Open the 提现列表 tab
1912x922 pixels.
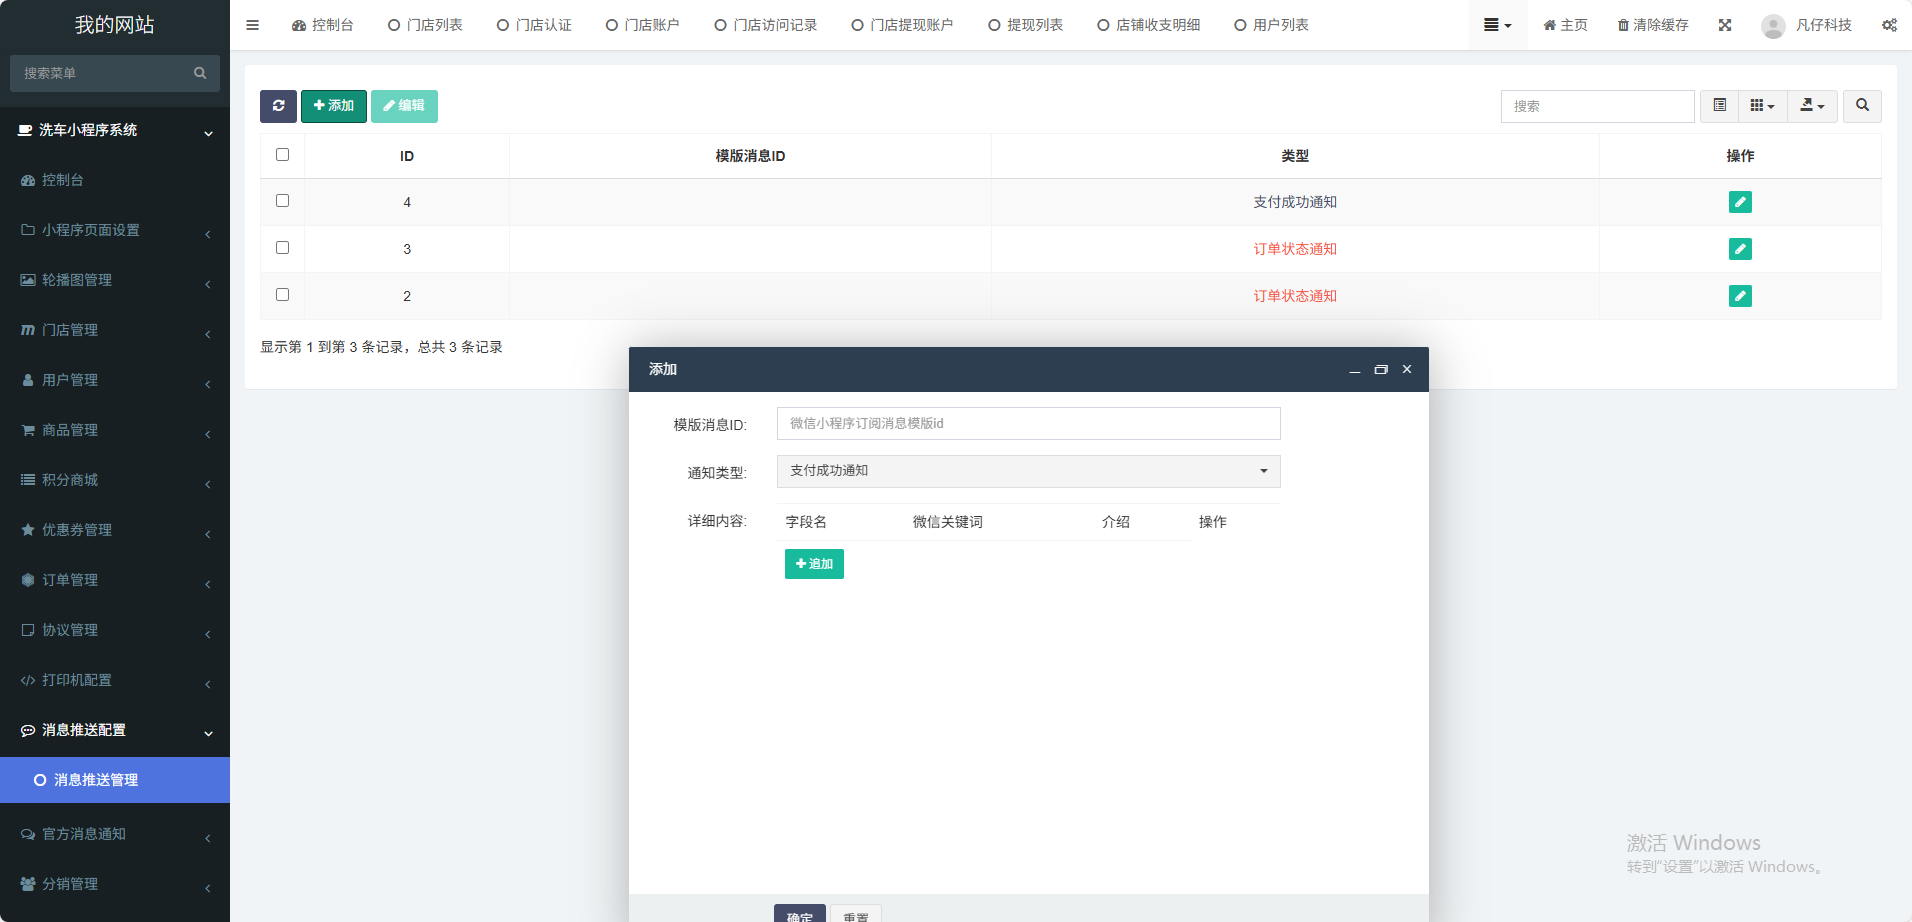click(1025, 25)
